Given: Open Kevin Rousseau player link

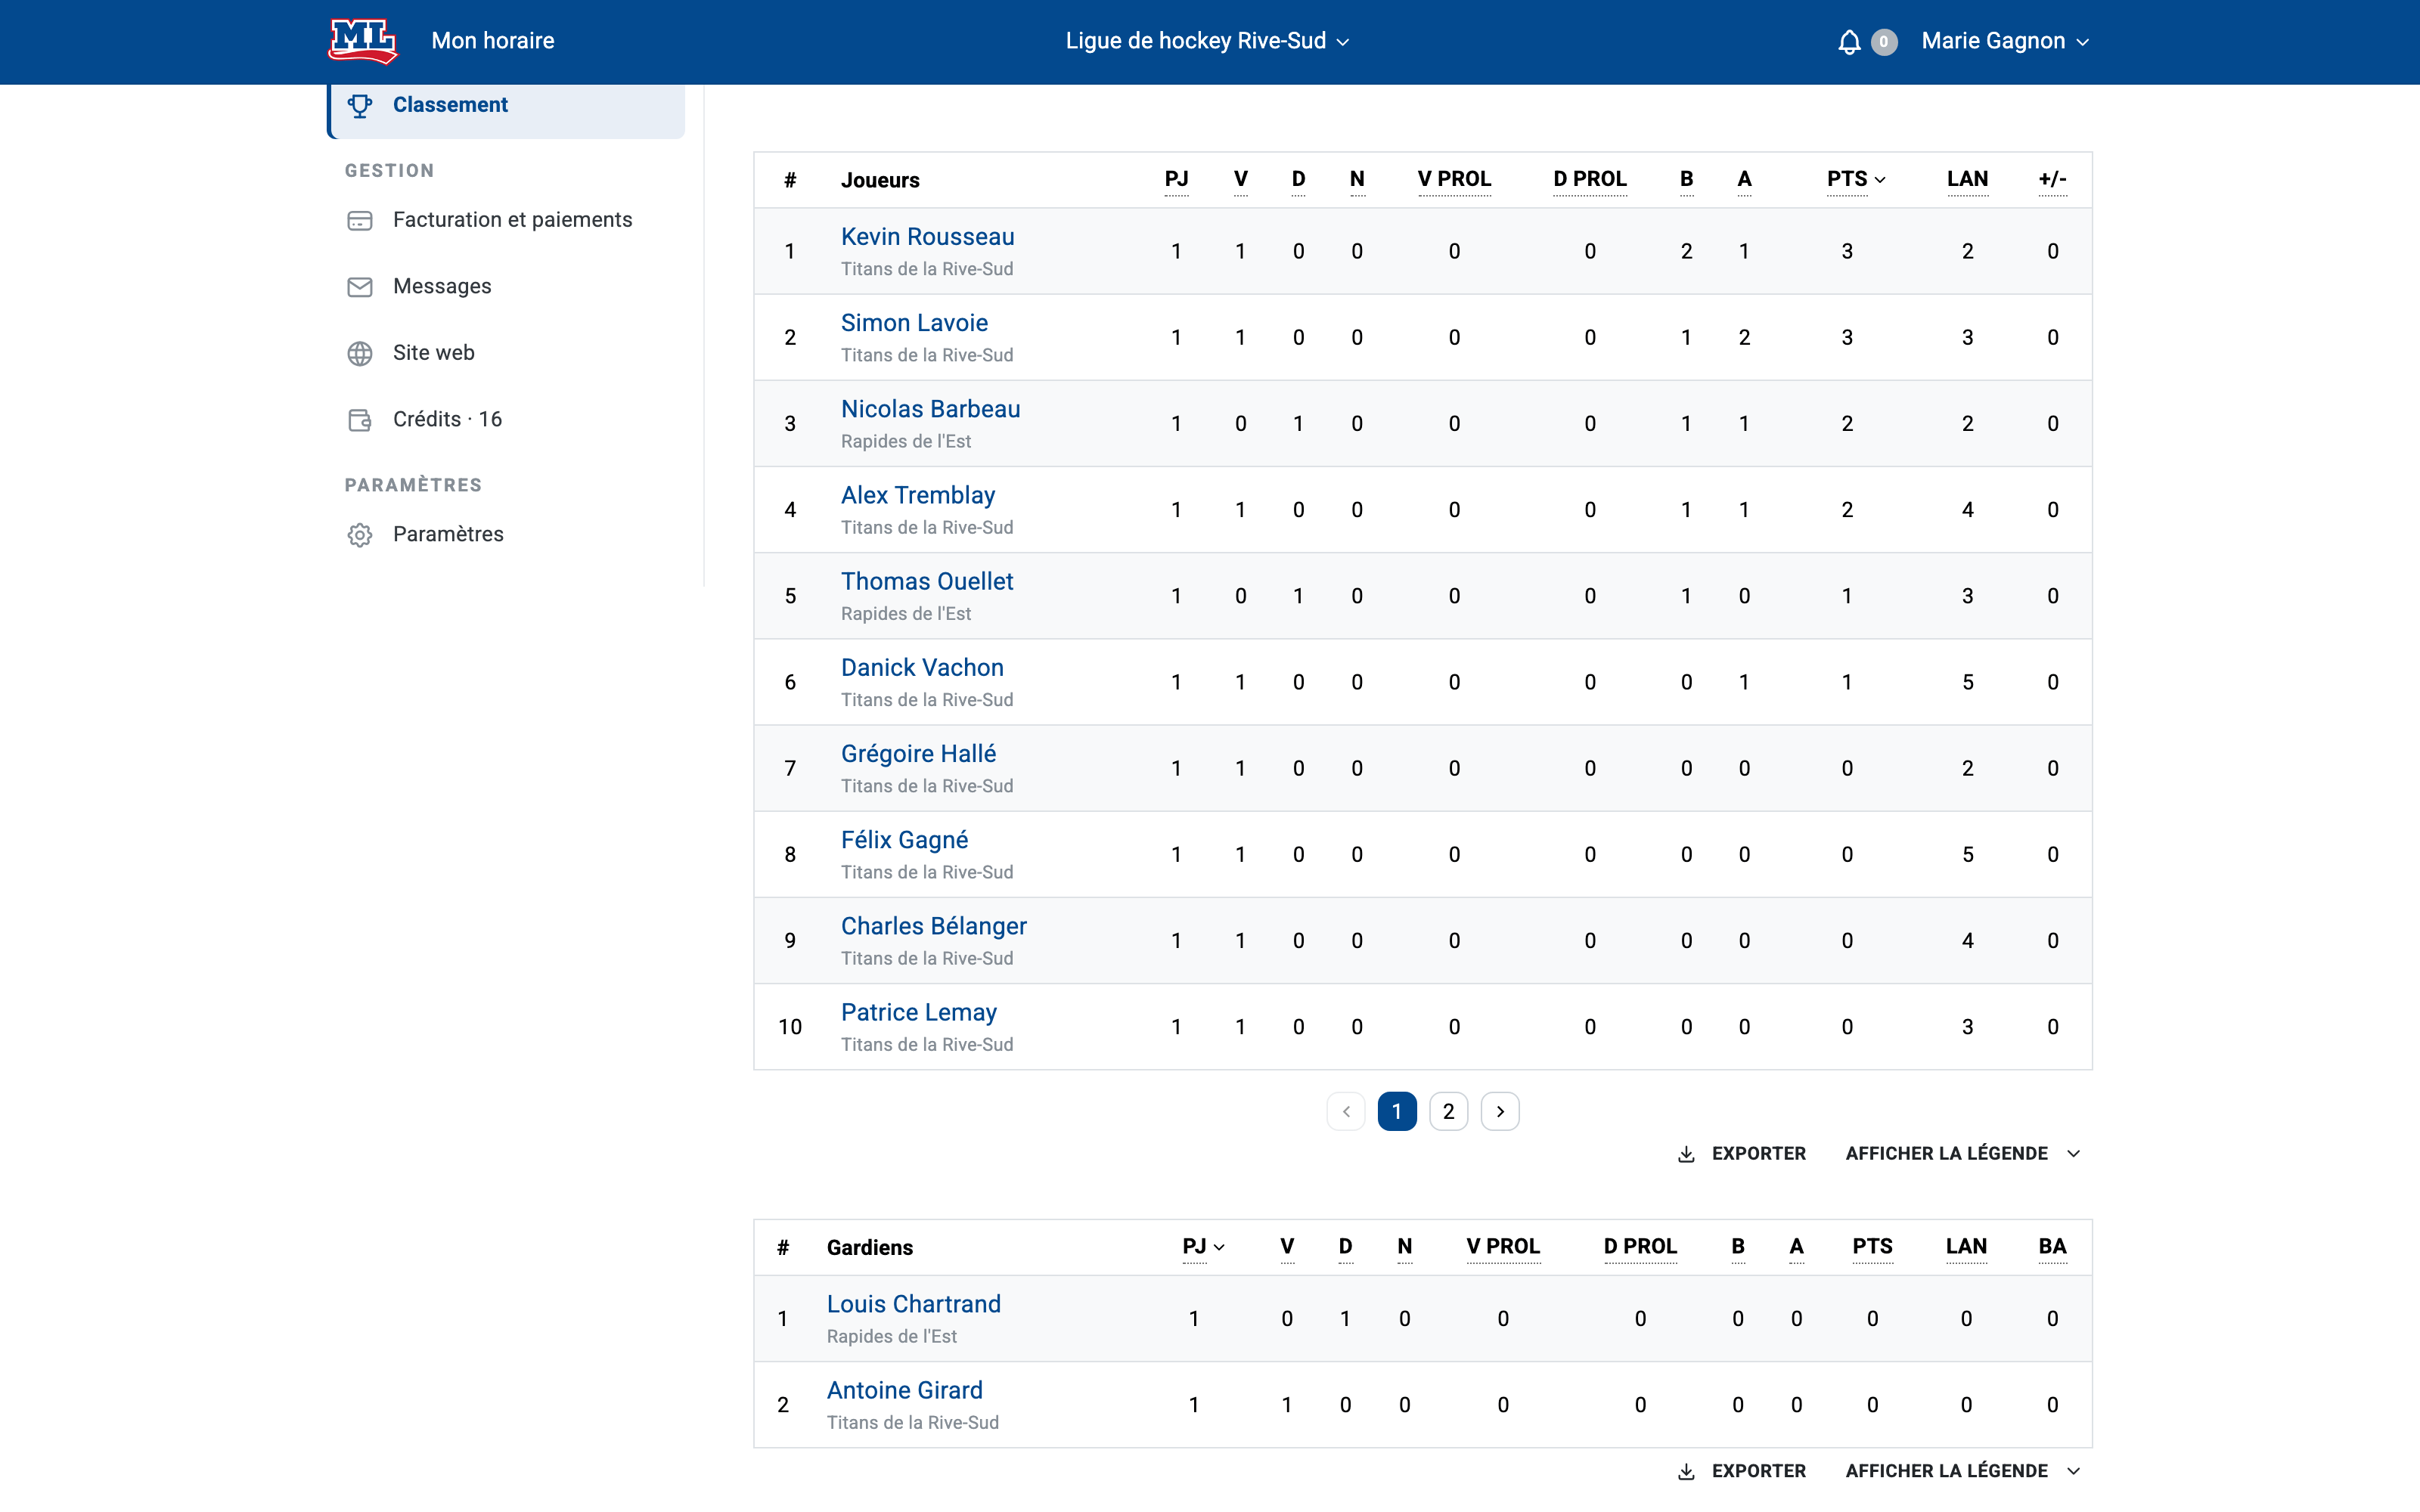Looking at the screenshot, I should [927, 237].
